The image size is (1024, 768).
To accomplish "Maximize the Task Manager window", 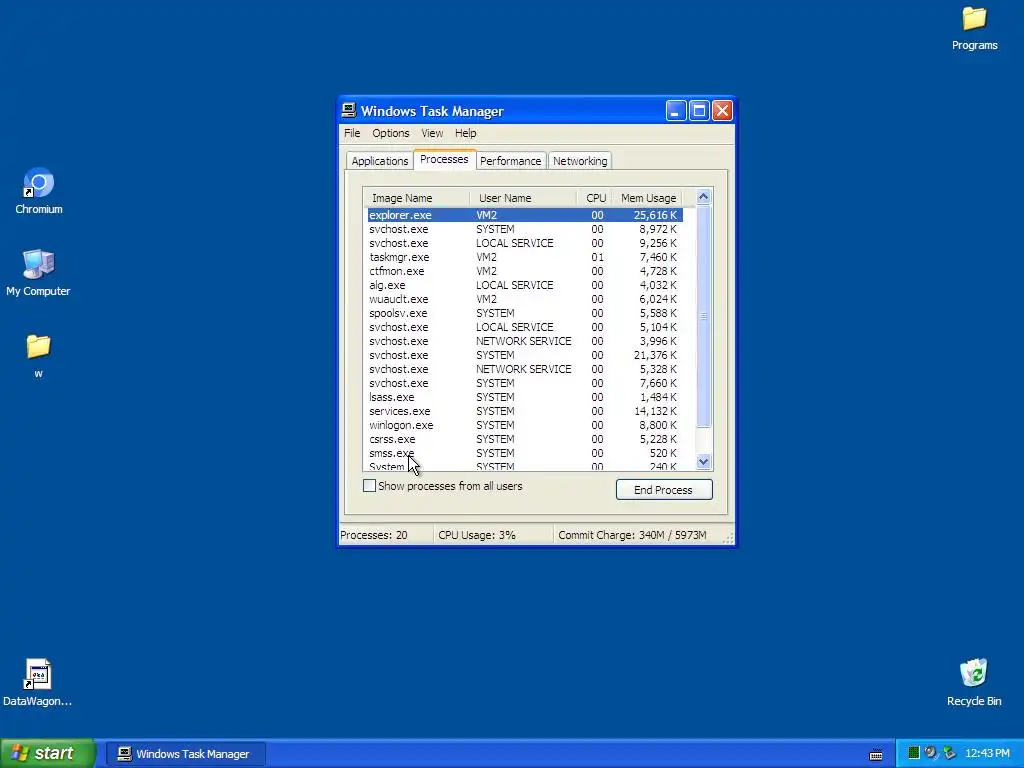I will click(x=699, y=111).
